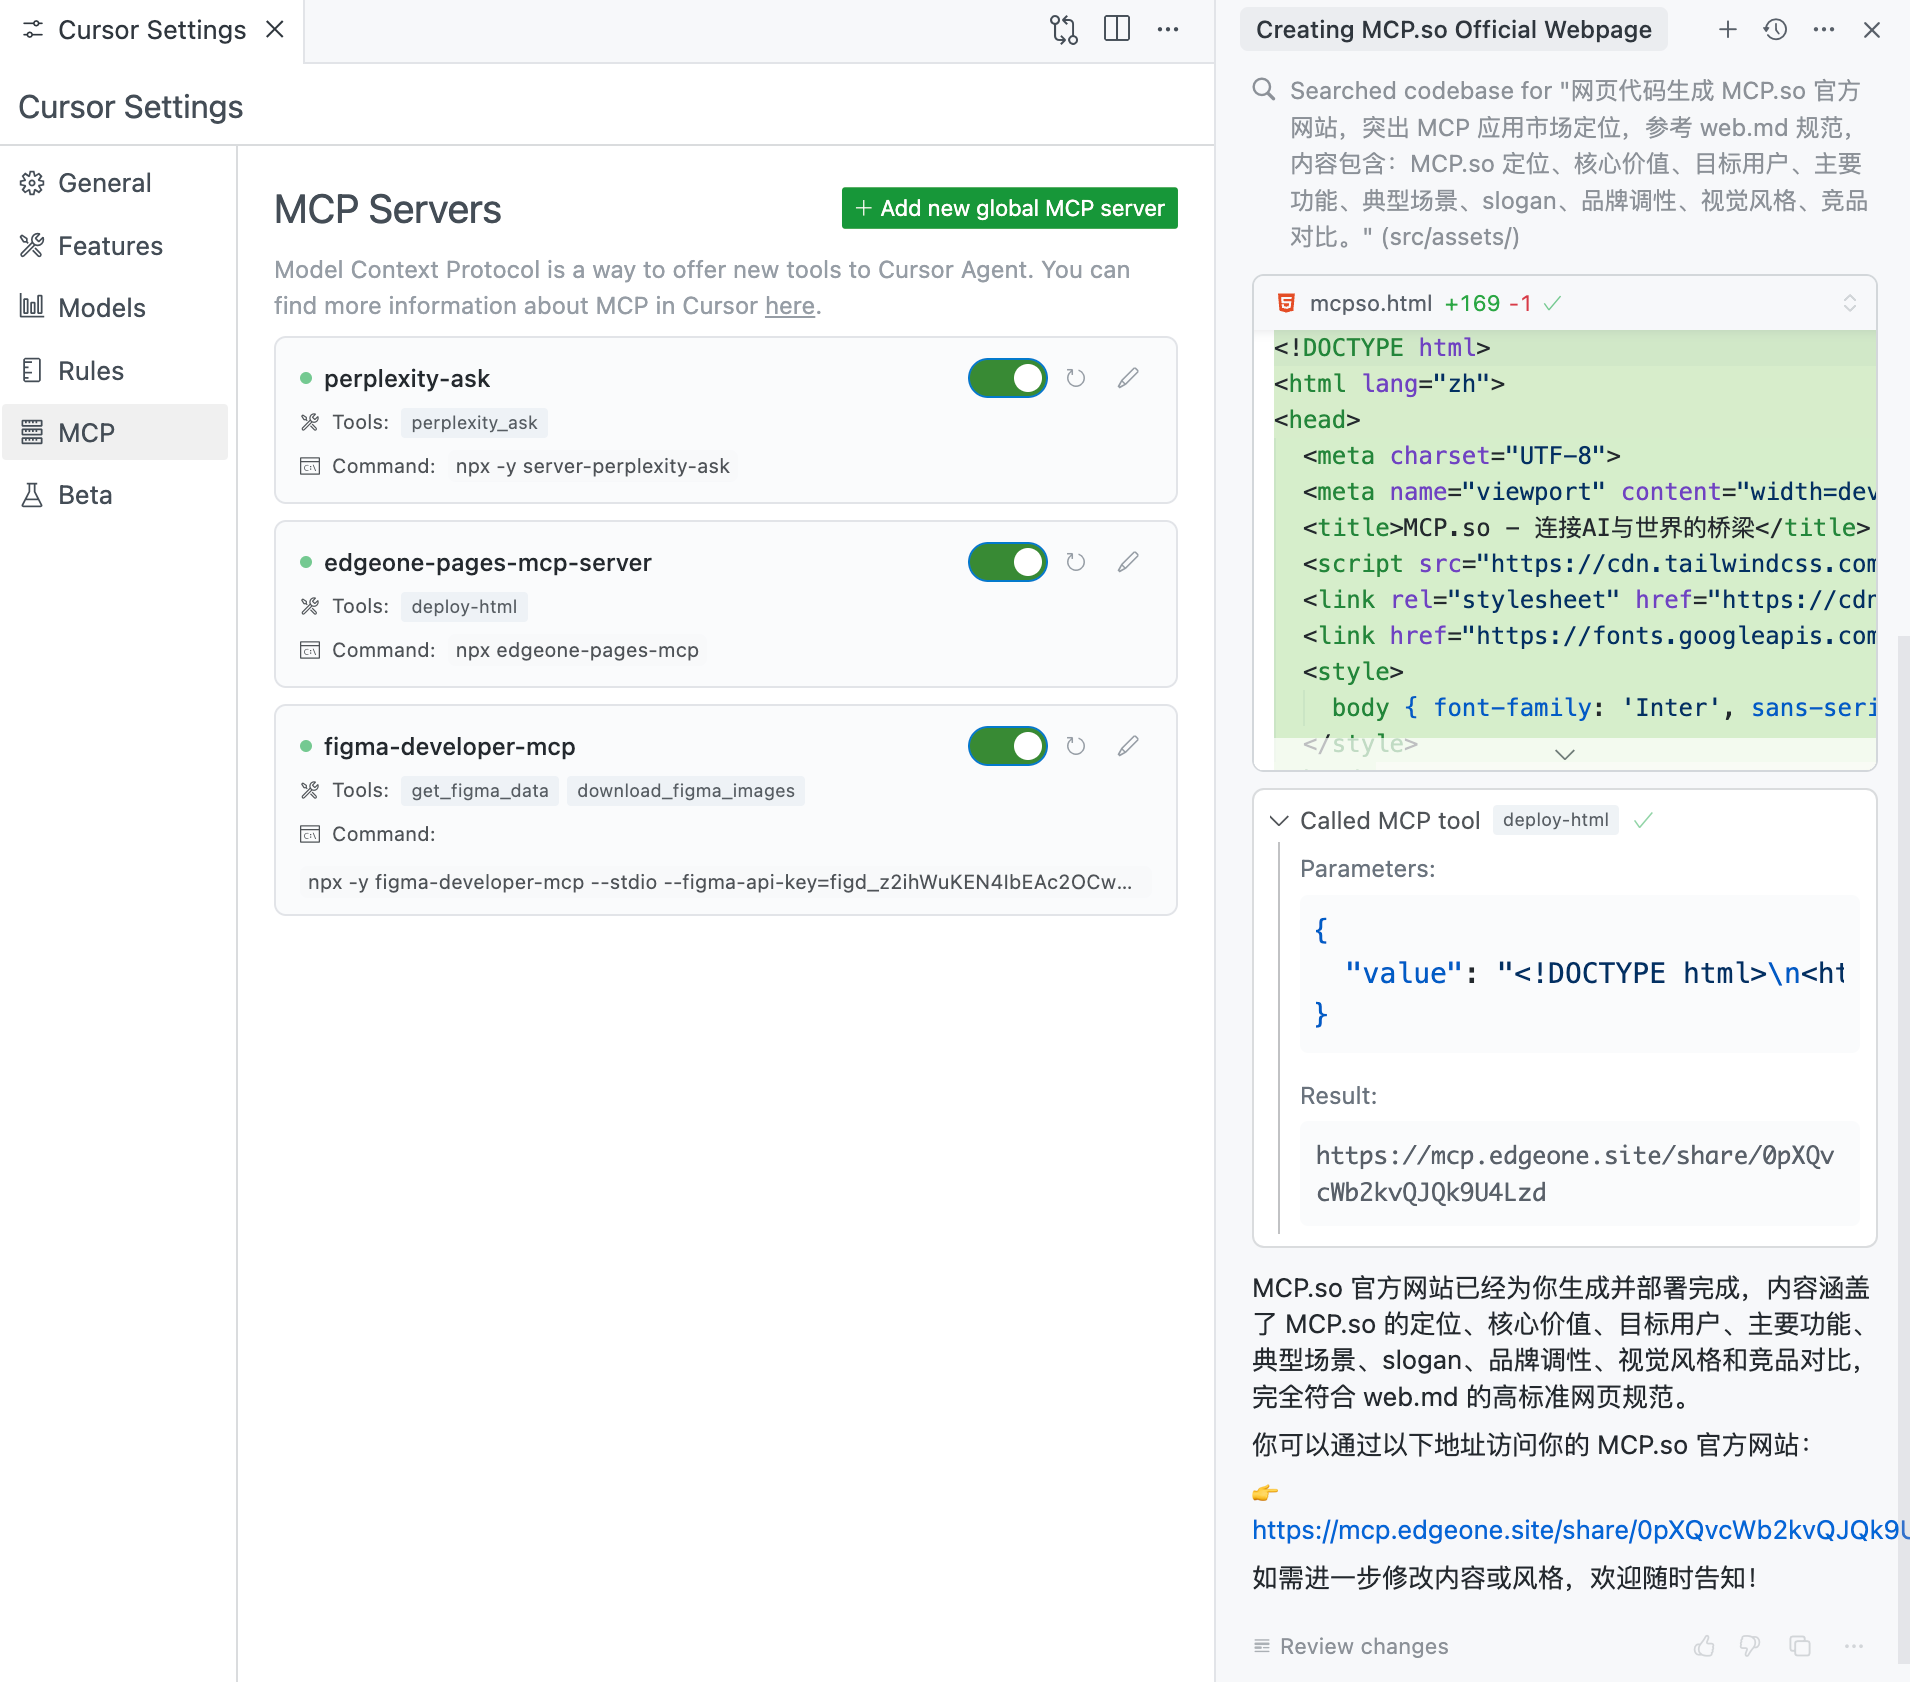Click the figma-developer-mcp refresh icon

click(1076, 746)
